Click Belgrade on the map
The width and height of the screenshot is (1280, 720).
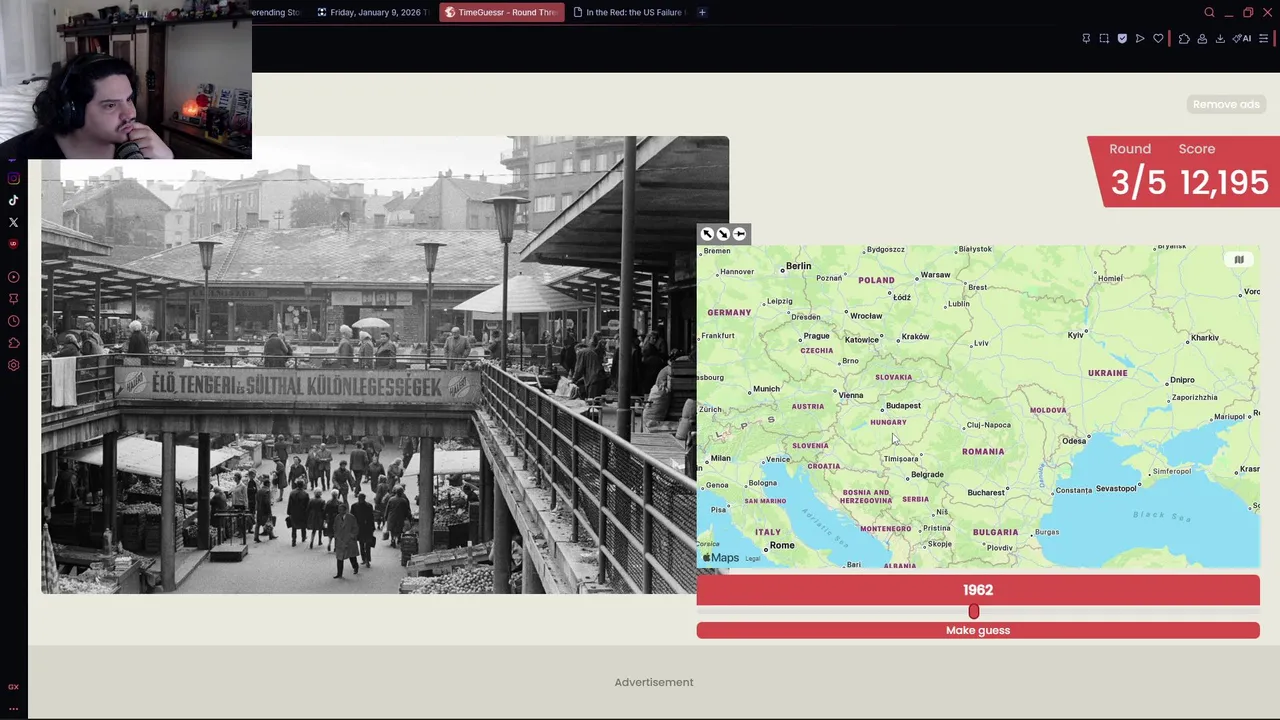coord(927,474)
